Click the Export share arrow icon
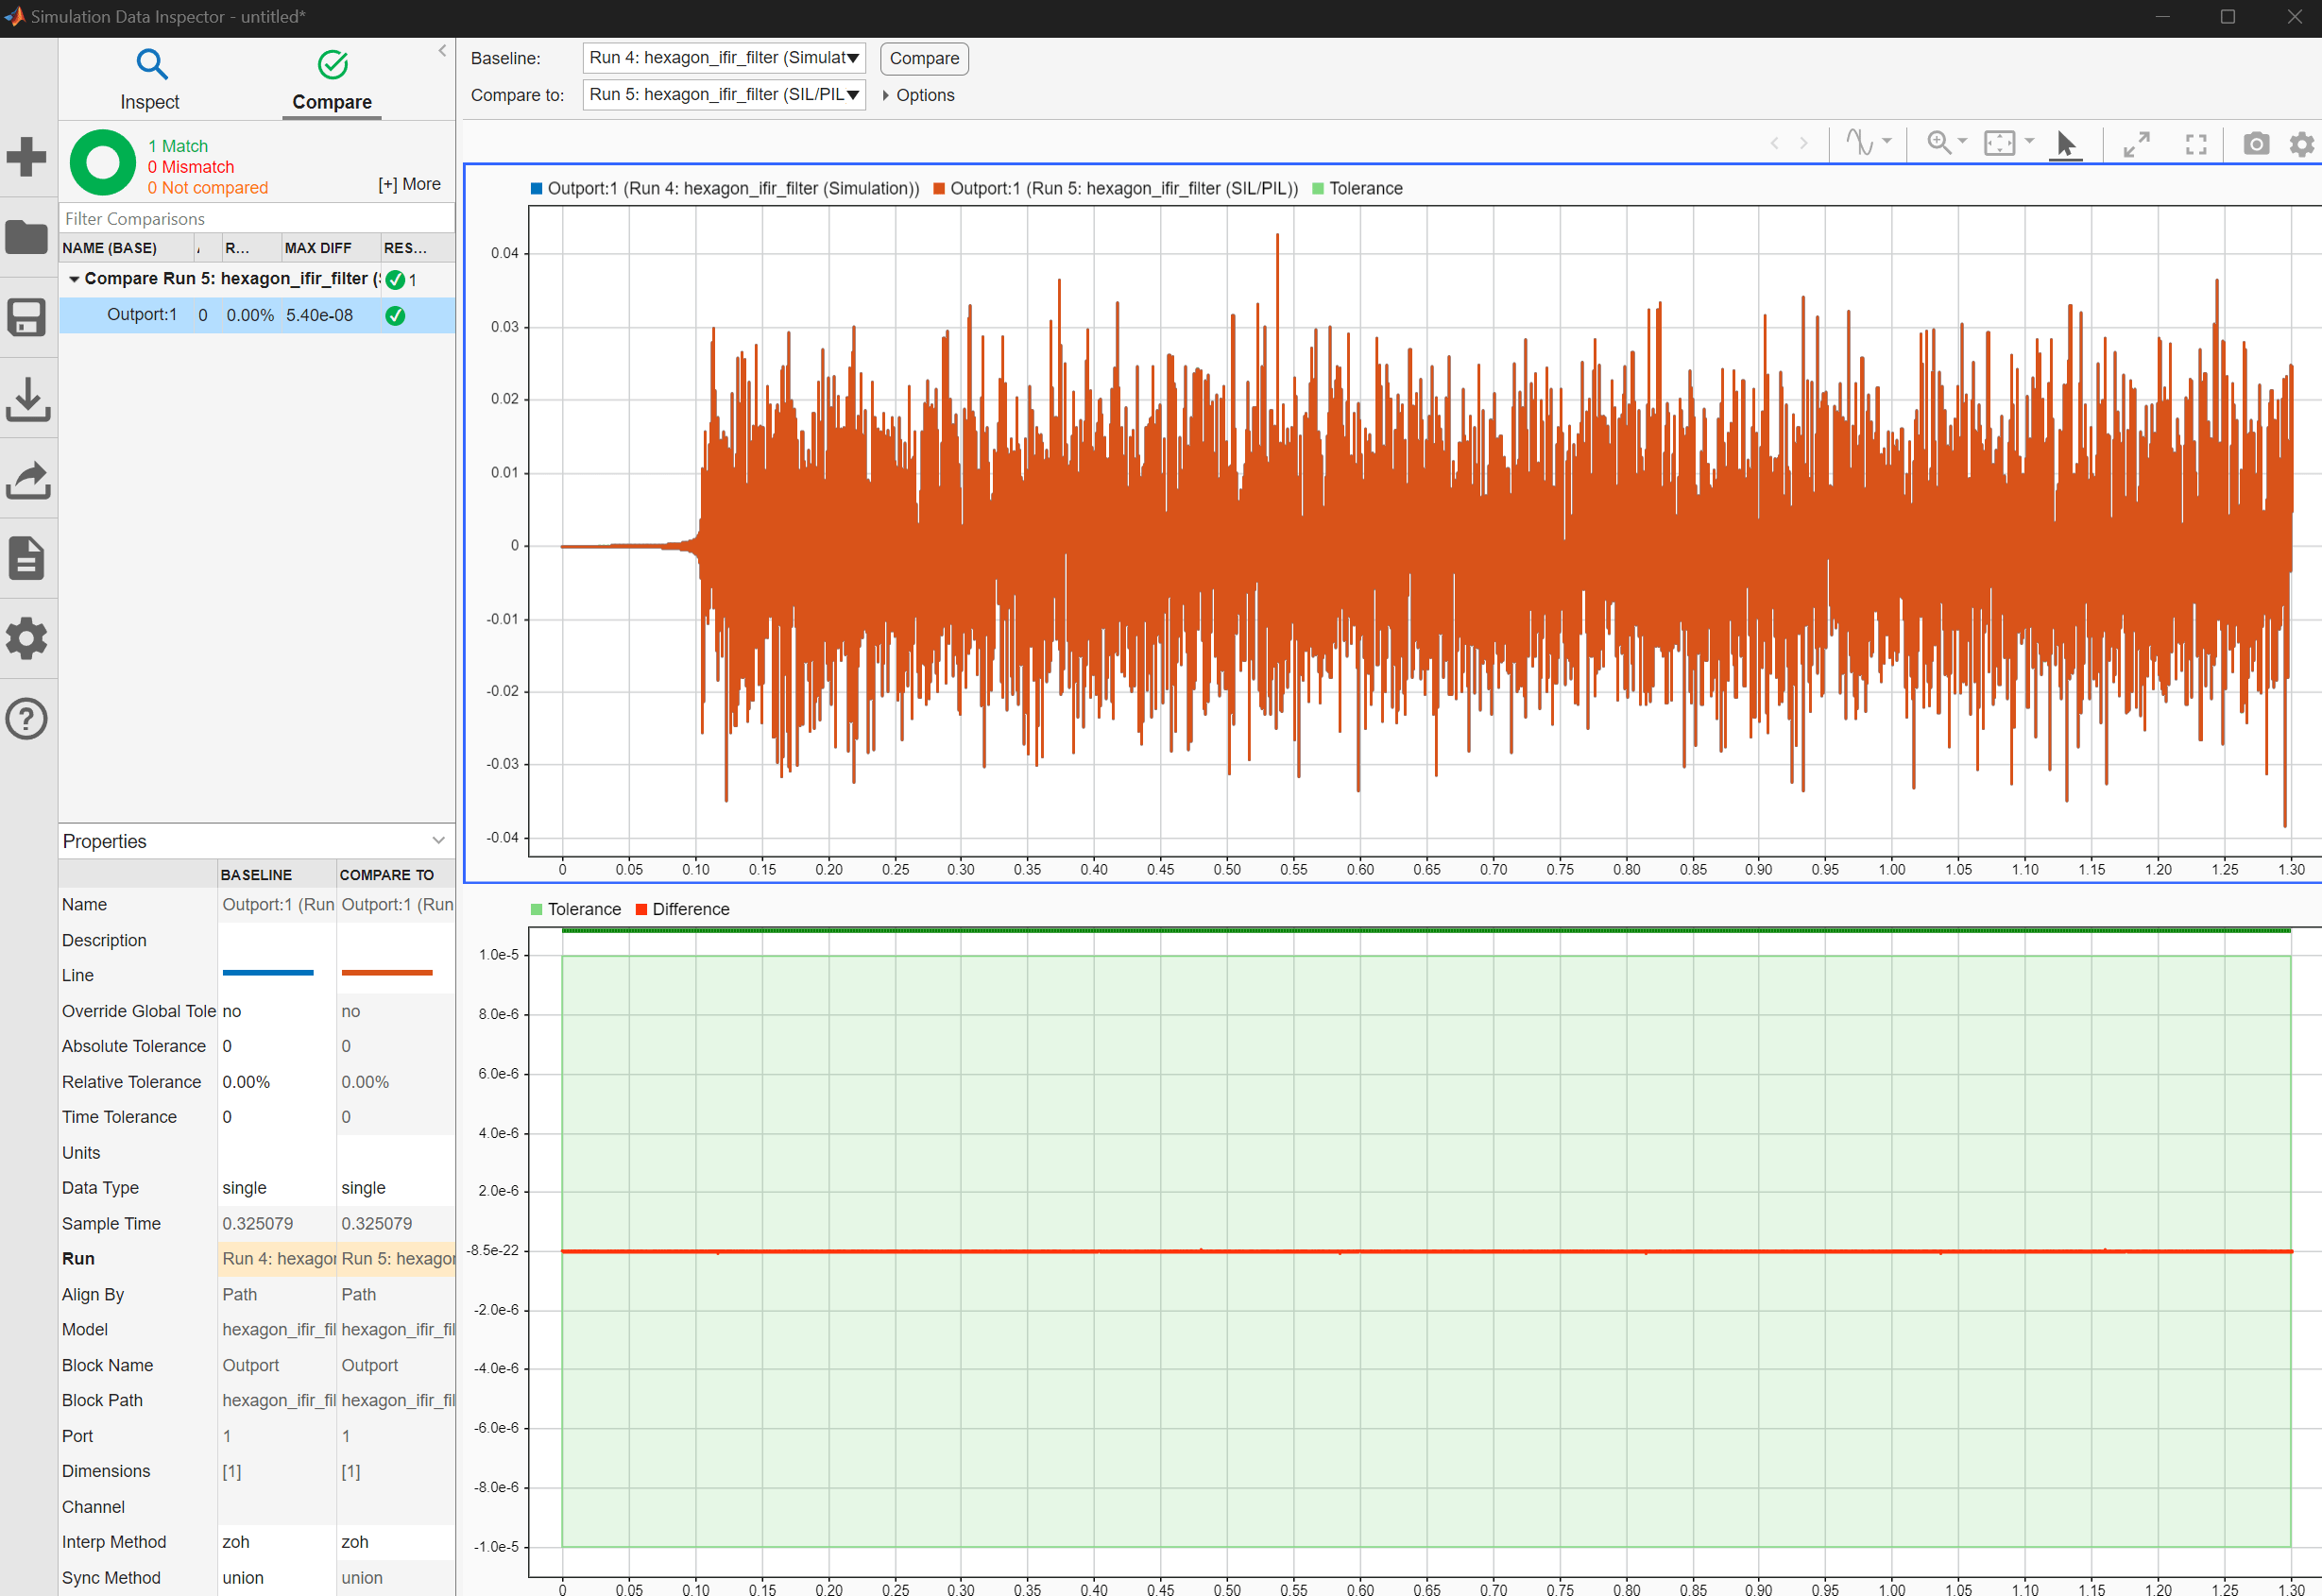 click(x=27, y=479)
